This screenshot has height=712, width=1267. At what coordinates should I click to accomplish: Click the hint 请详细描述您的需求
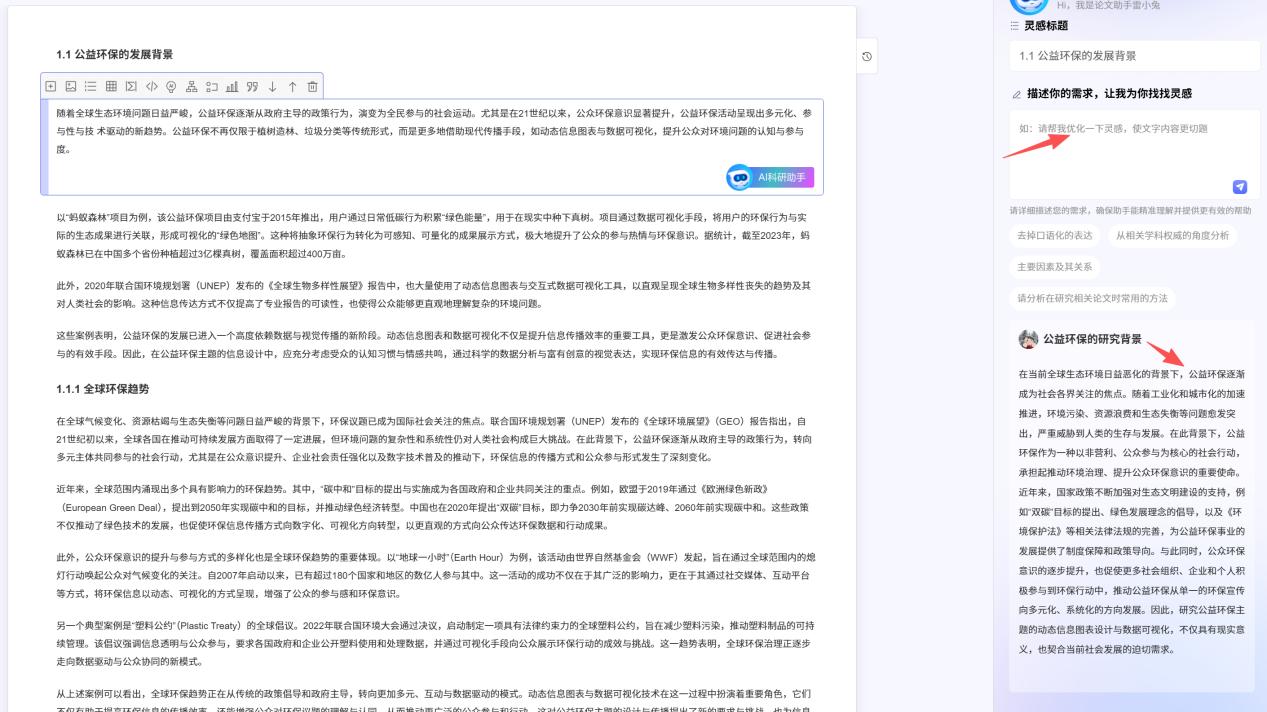1130,211
